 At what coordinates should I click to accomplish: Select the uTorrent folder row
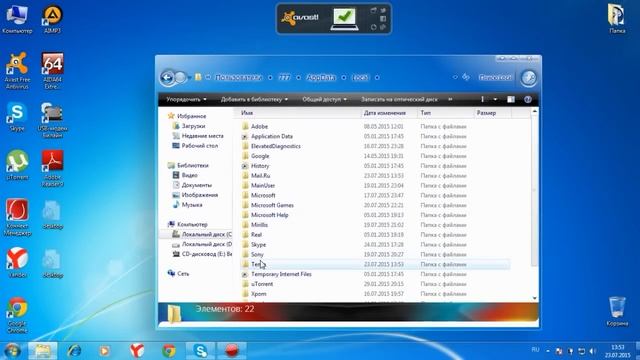point(375,284)
